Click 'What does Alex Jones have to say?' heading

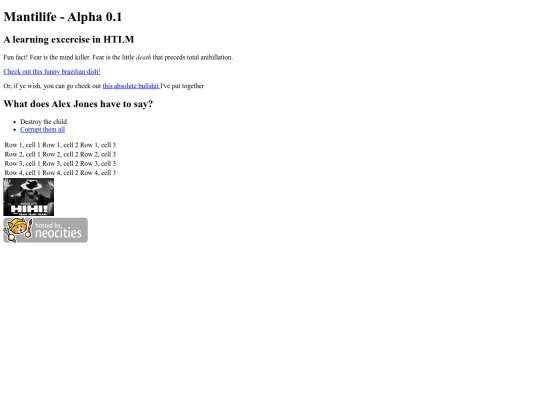click(x=78, y=104)
